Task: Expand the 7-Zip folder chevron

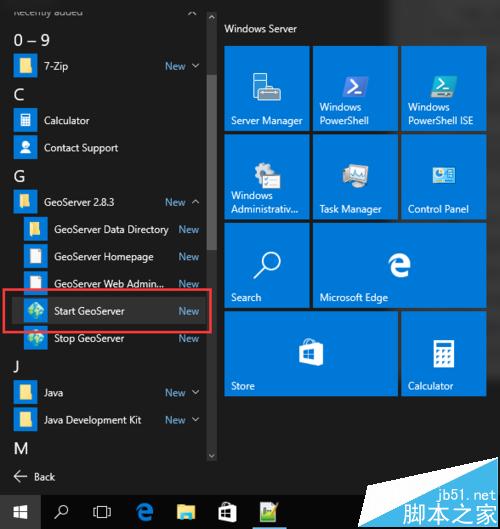Action: coord(195,65)
